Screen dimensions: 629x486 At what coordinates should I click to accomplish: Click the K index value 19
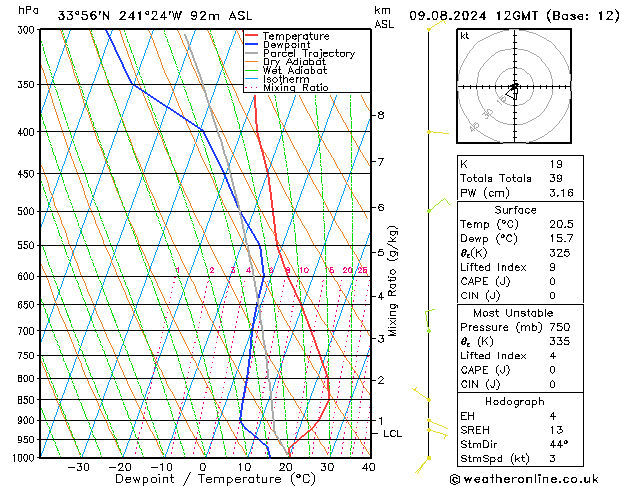click(556, 164)
